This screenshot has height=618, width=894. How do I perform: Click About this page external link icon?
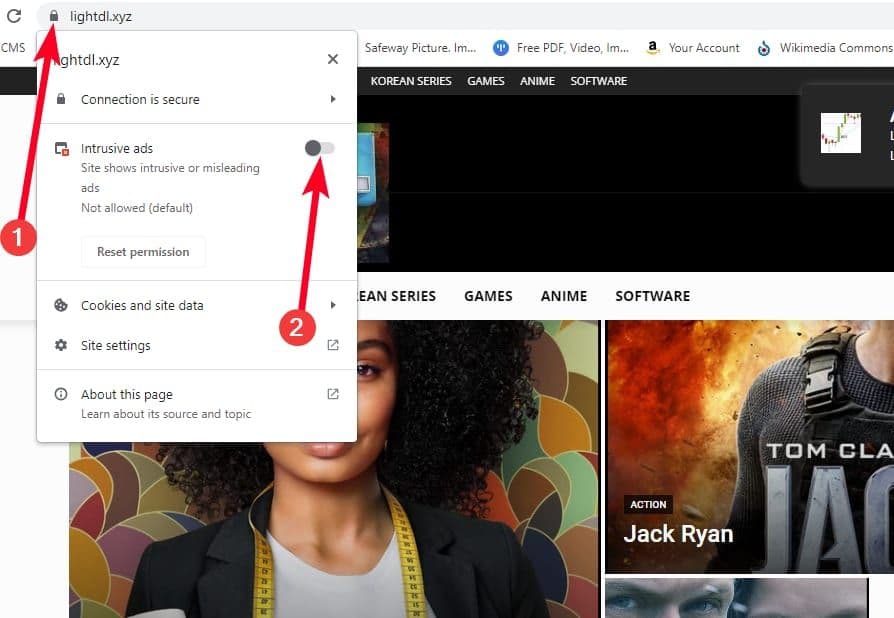click(333, 394)
